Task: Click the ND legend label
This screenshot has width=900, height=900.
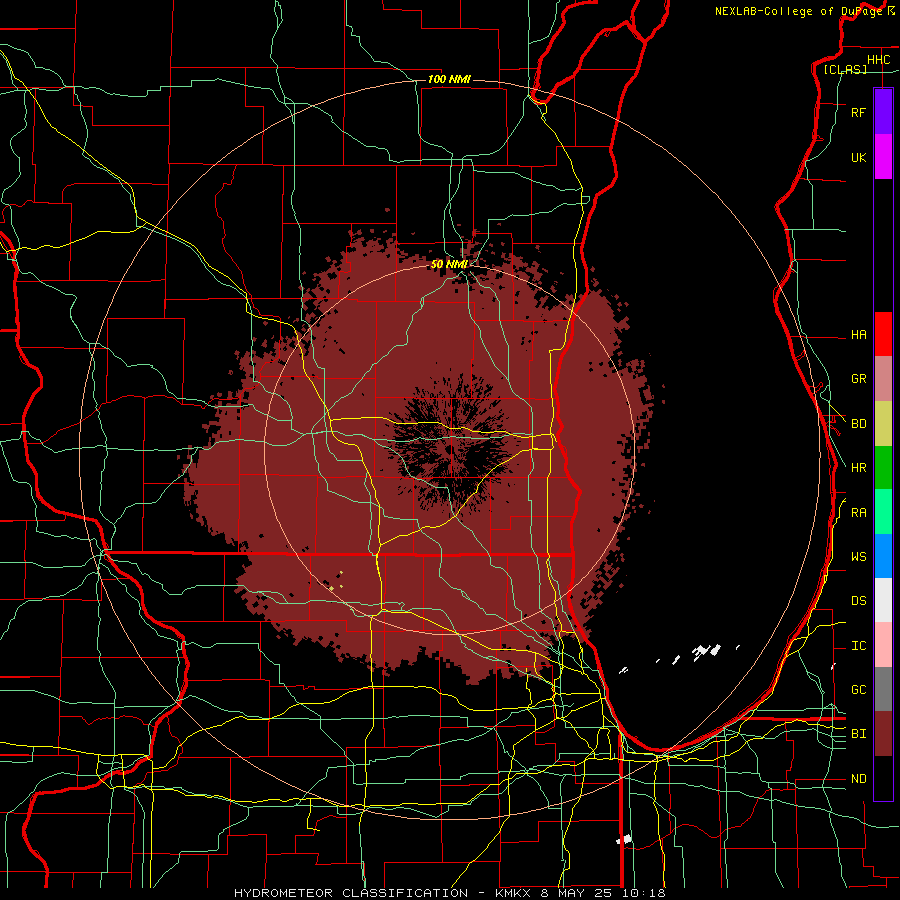Action: point(858,779)
